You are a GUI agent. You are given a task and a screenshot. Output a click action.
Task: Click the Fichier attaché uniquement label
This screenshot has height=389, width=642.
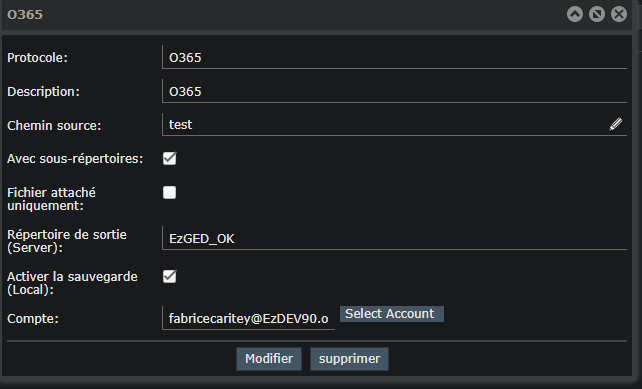pos(51,199)
